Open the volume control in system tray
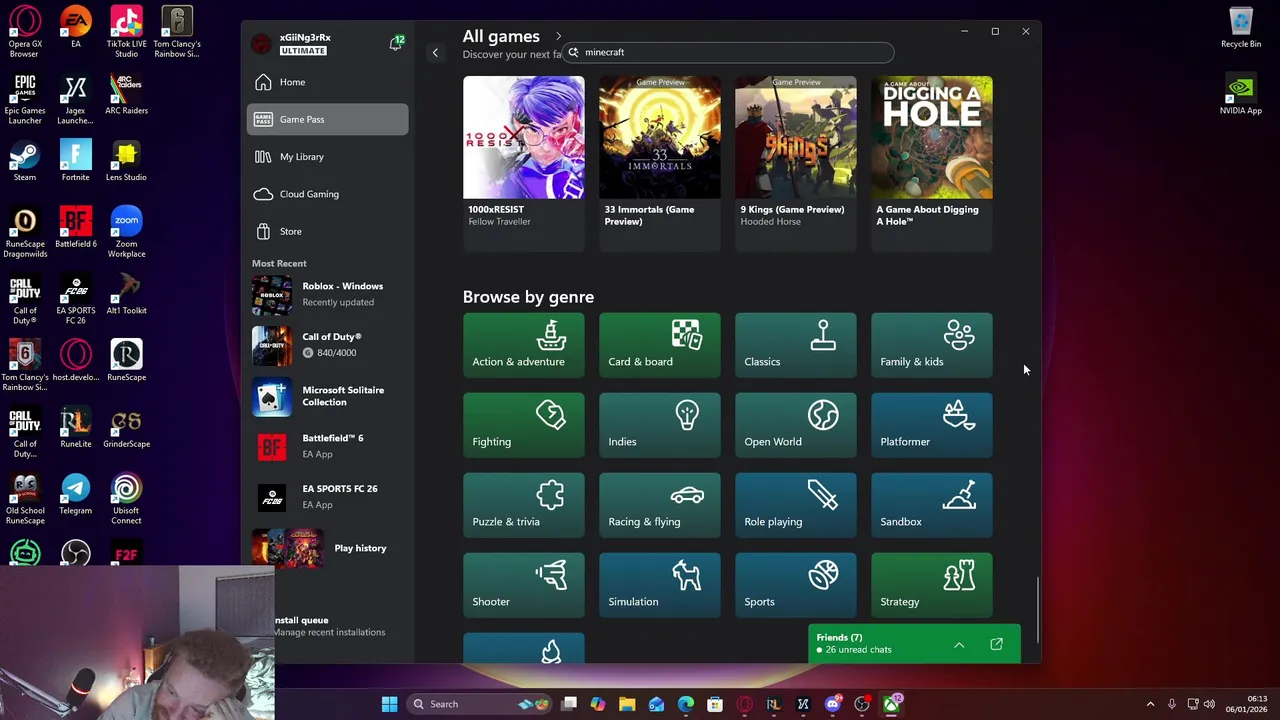The width and height of the screenshot is (1280, 720). click(1209, 704)
